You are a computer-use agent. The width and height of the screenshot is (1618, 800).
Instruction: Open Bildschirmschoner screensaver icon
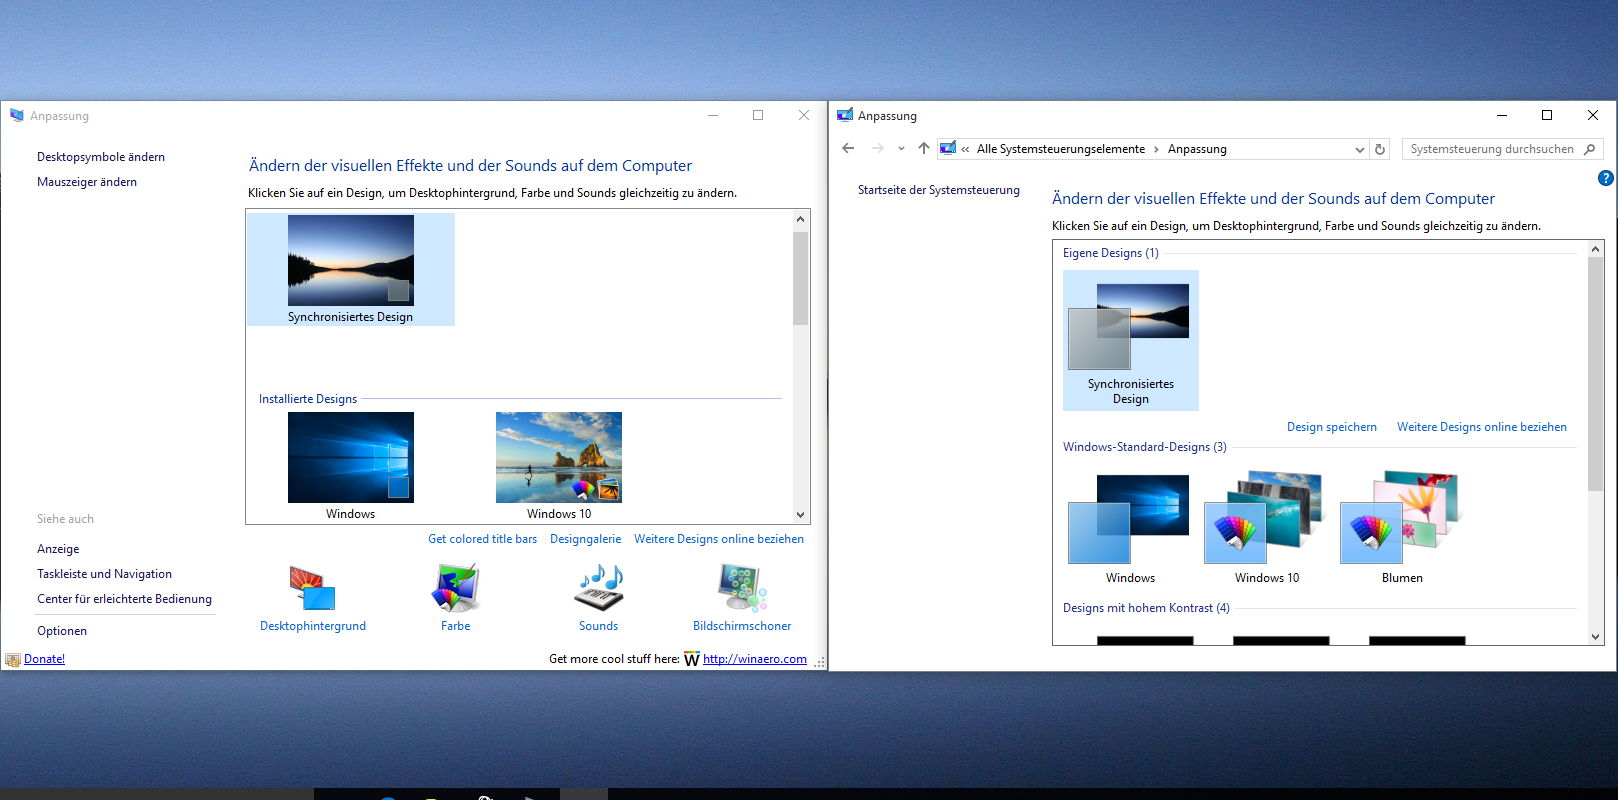pos(742,588)
